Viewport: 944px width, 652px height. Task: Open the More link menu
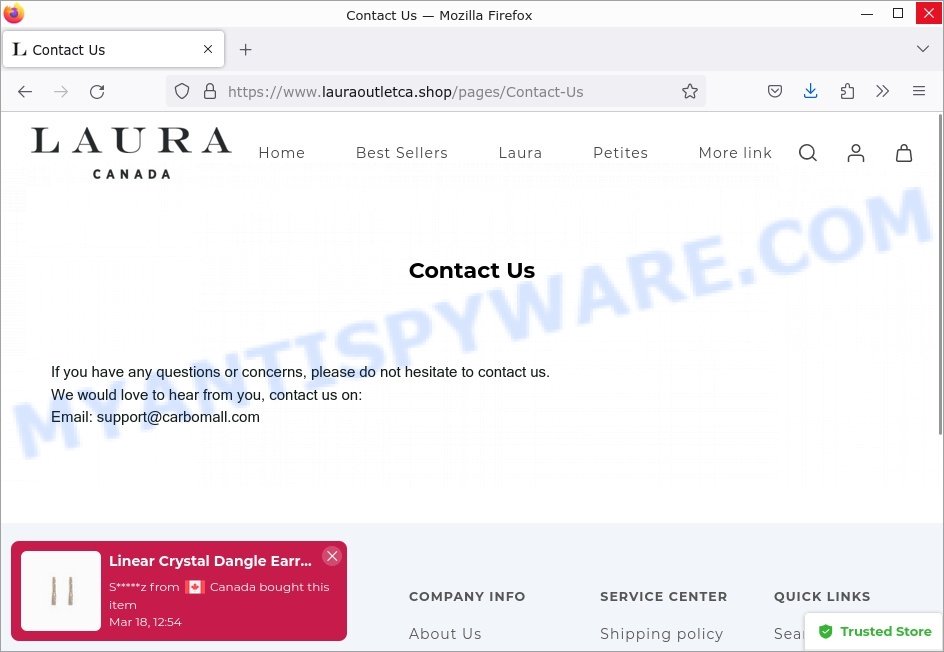click(x=735, y=153)
